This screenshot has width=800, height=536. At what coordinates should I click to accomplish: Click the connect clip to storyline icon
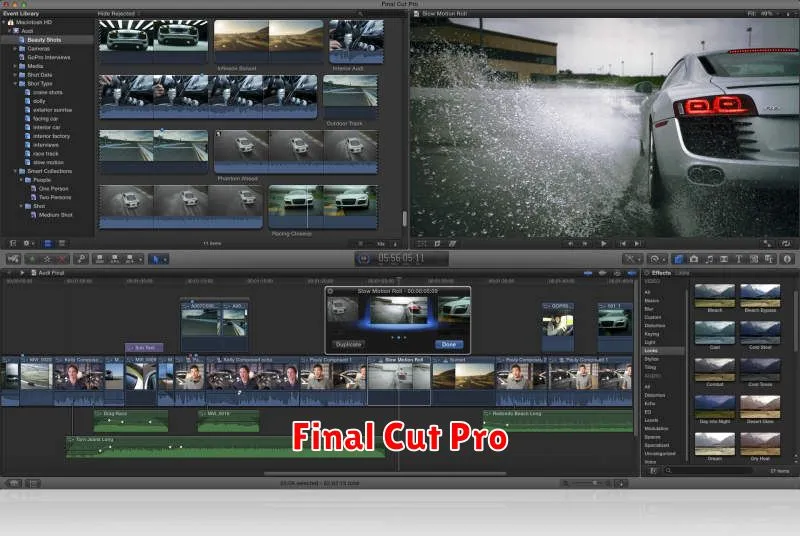(x=100, y=259)
